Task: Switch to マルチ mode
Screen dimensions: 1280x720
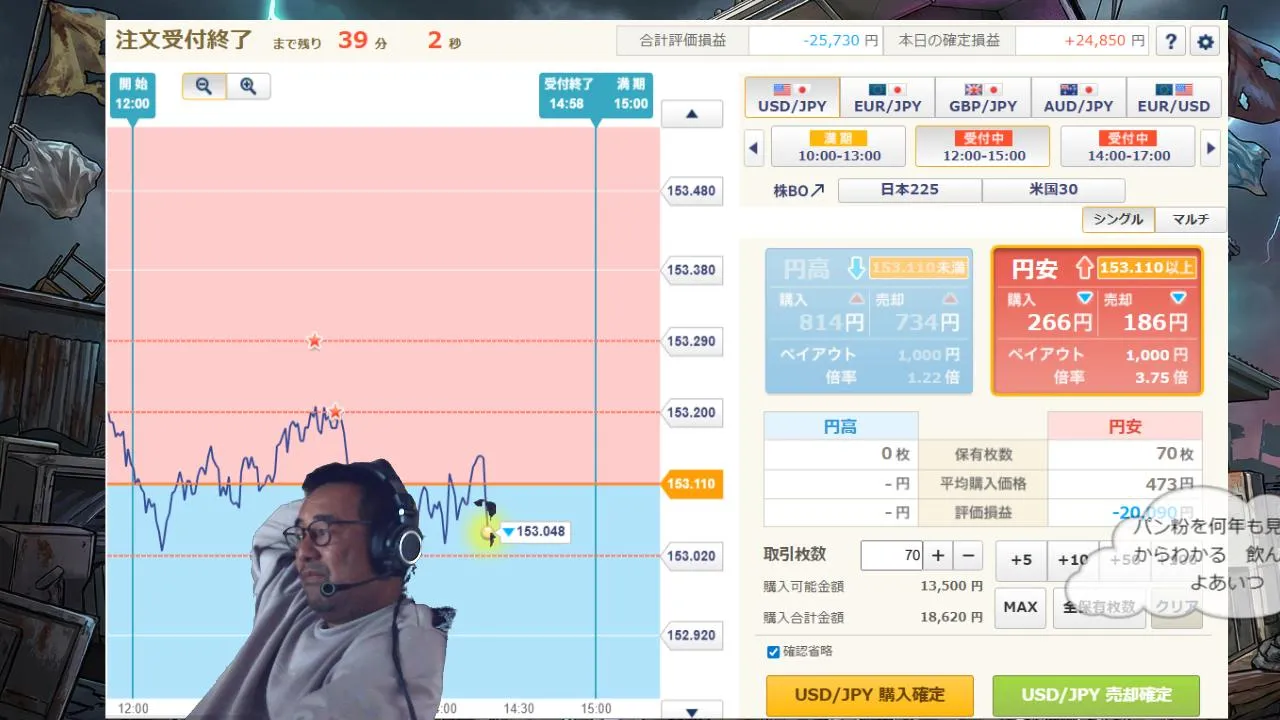Action: (1190, 219)
